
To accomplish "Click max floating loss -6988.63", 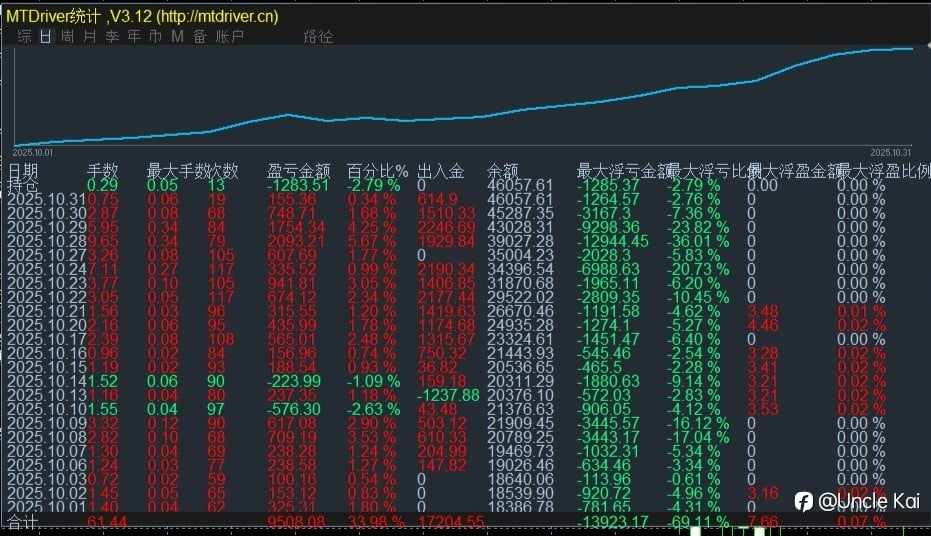I will [x=609, y=269].
